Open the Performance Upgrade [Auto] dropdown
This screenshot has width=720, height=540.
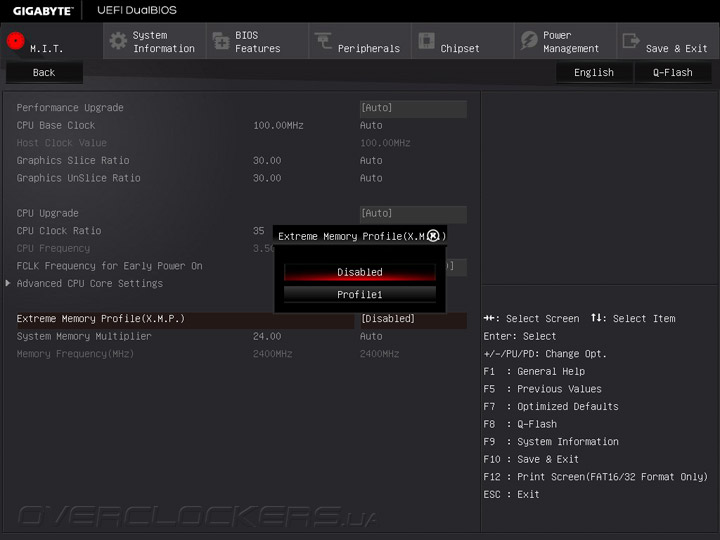(413, 108)
